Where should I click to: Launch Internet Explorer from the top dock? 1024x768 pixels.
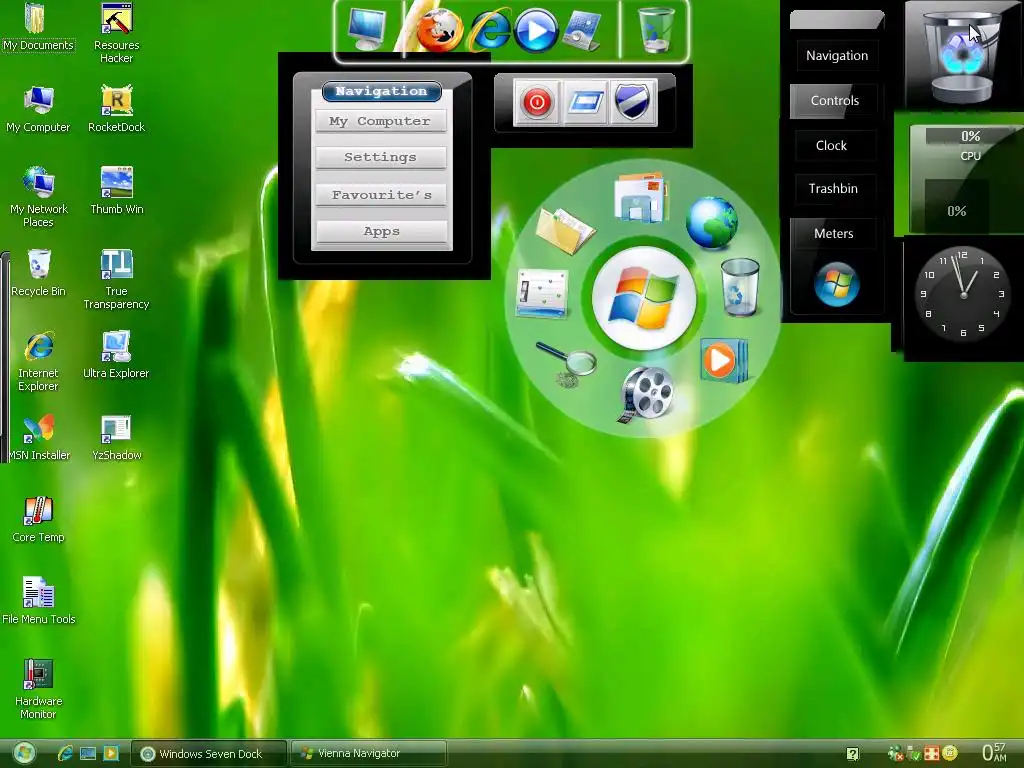click(x=490, y=31)
